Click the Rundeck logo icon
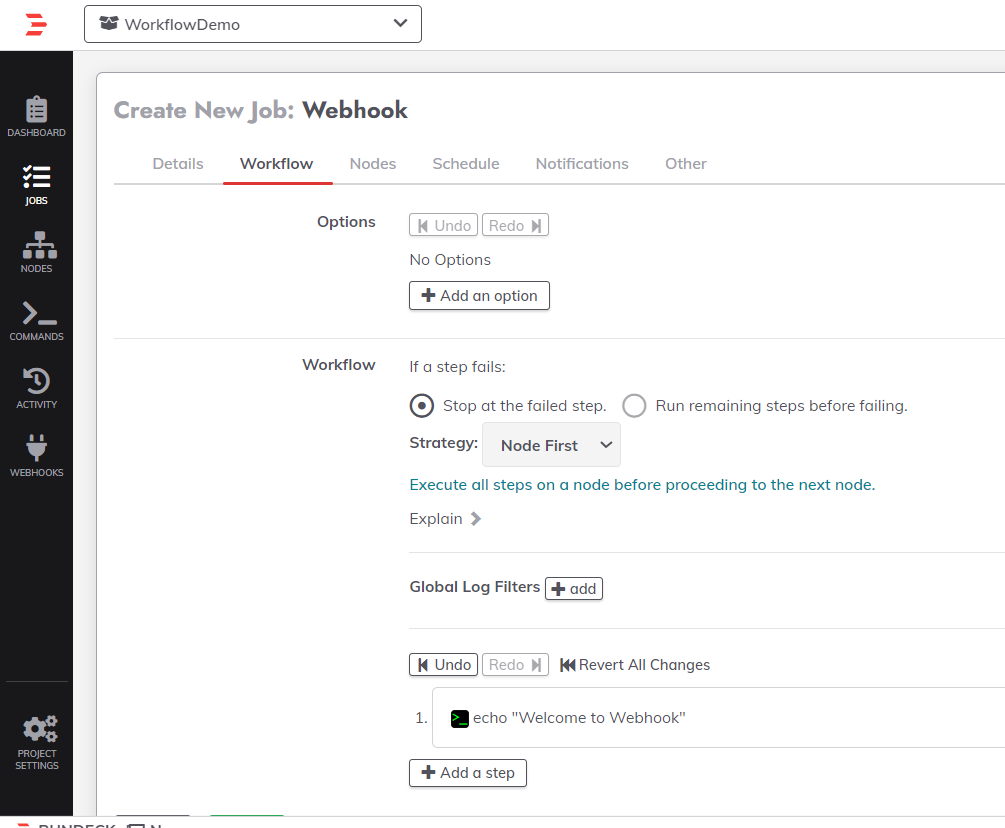 [x=36, y=25]
